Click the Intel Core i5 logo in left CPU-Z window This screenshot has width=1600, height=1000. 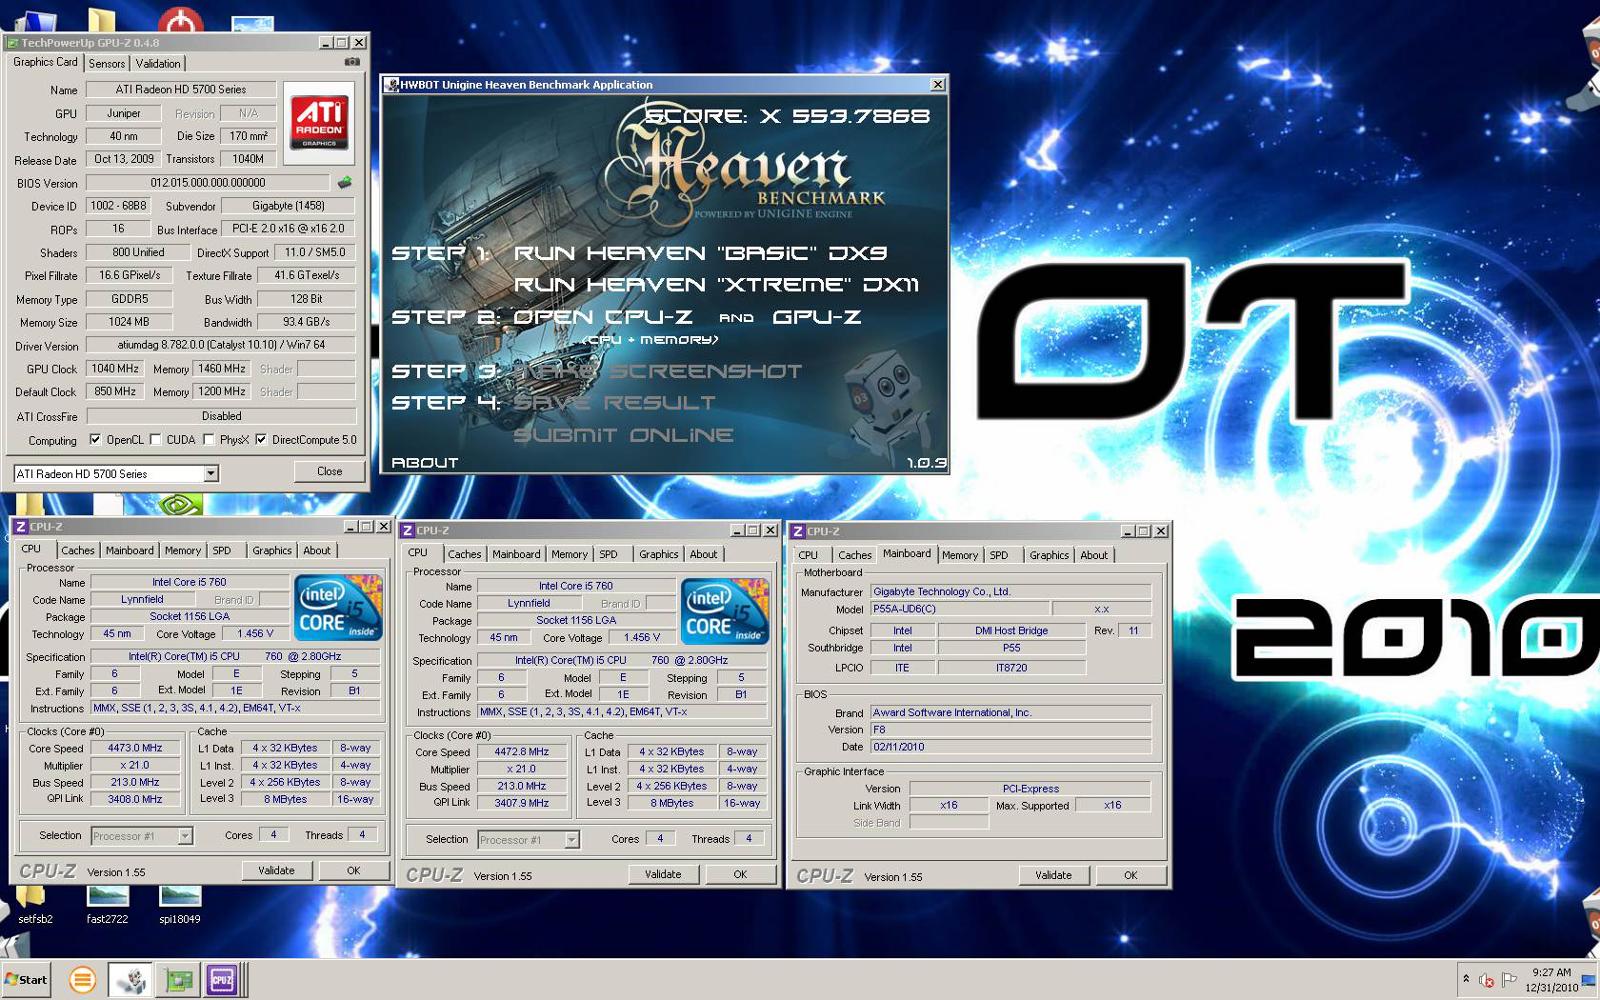coord(338,607)
